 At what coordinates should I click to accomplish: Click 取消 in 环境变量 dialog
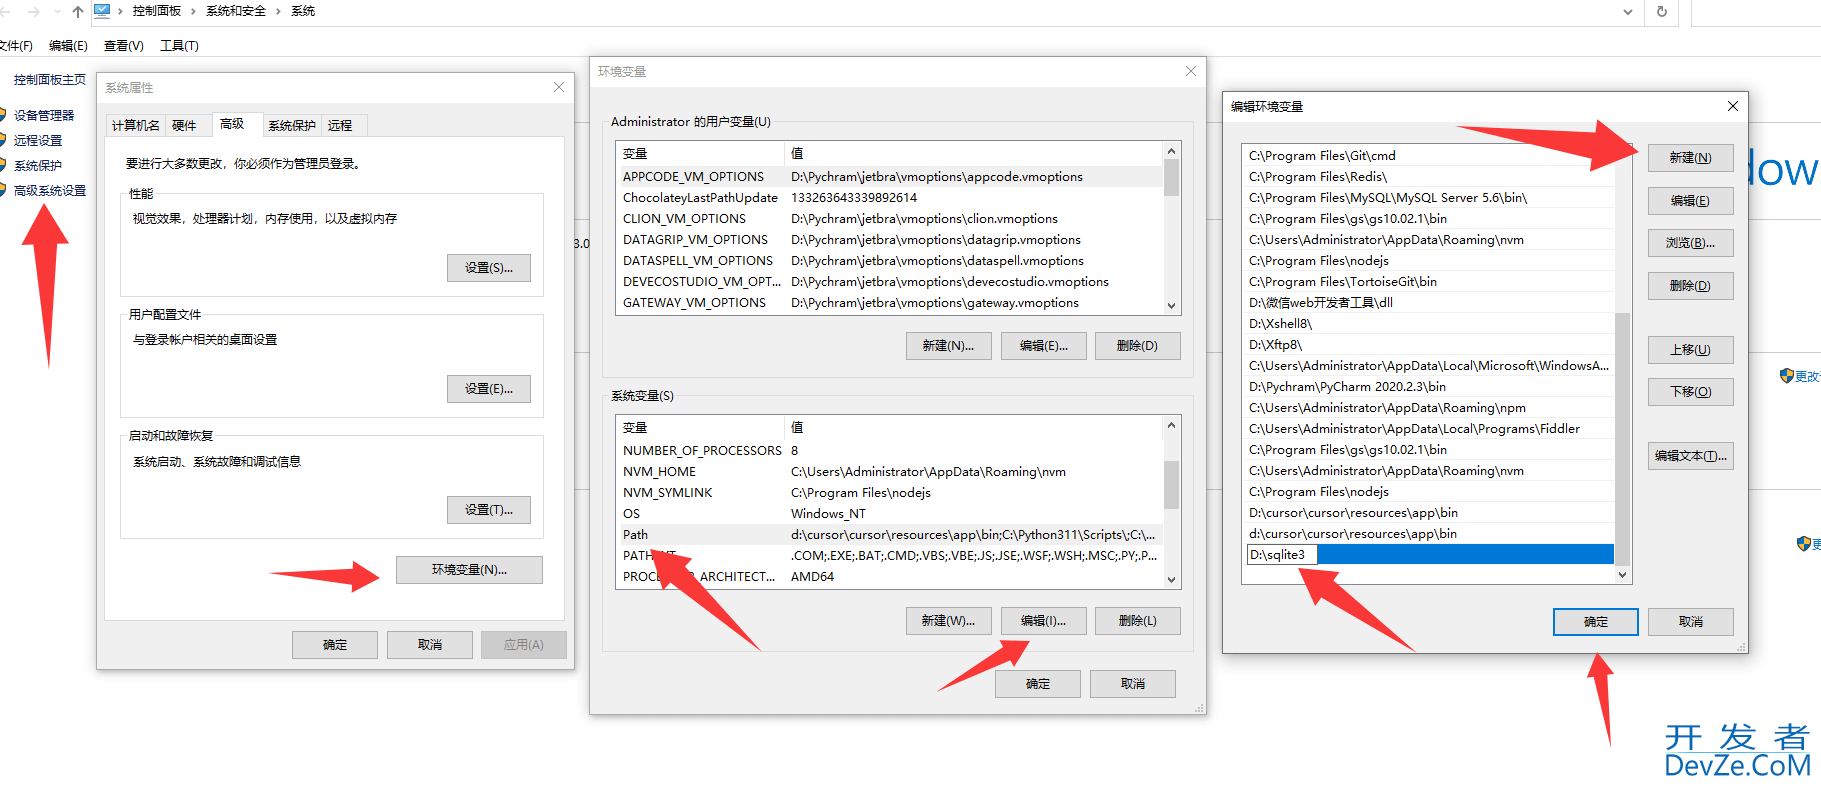point(1133,684)
